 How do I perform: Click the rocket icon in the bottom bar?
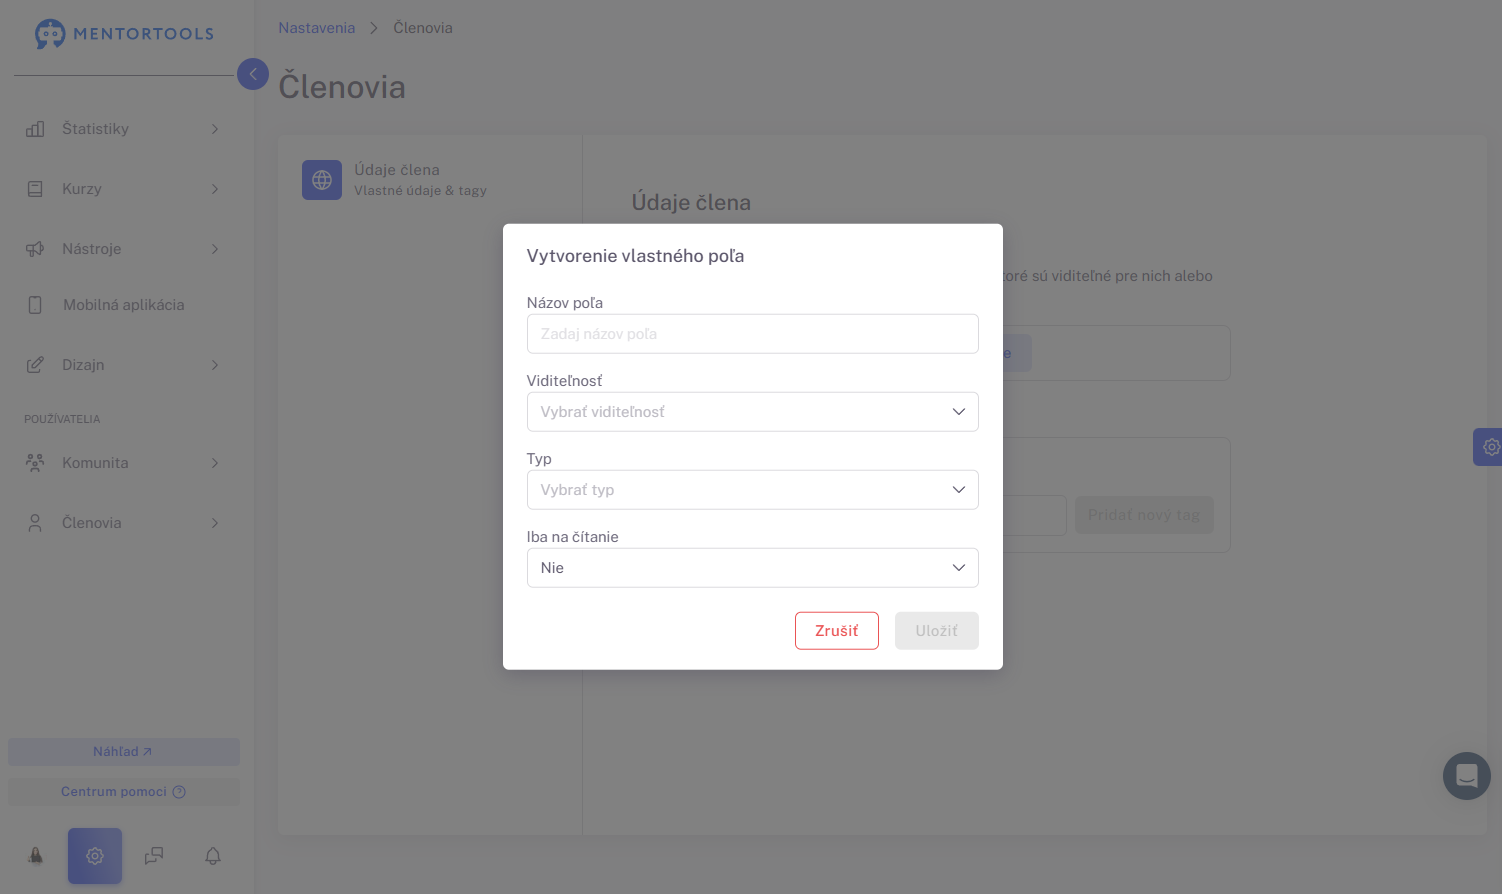click(x=36, y=856)
